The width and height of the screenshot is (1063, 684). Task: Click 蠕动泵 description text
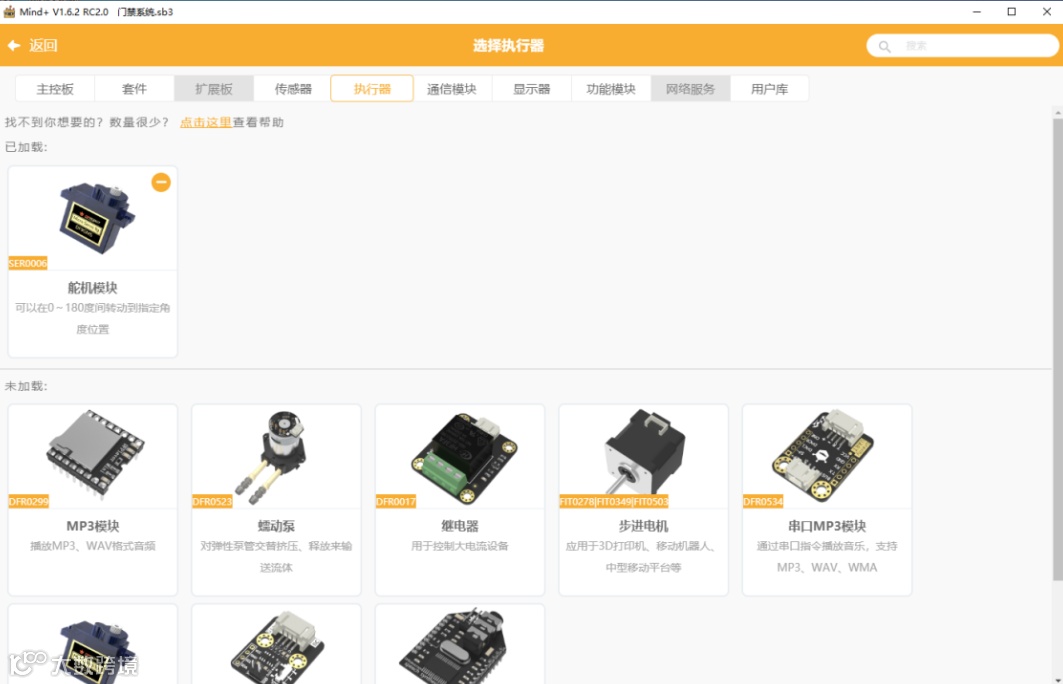point(276,557)
